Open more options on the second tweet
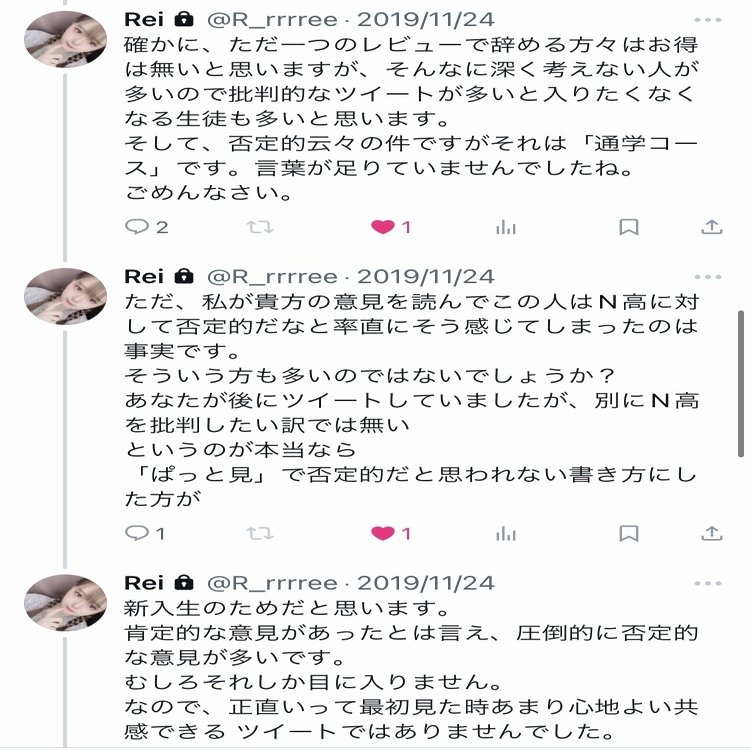 708,277
